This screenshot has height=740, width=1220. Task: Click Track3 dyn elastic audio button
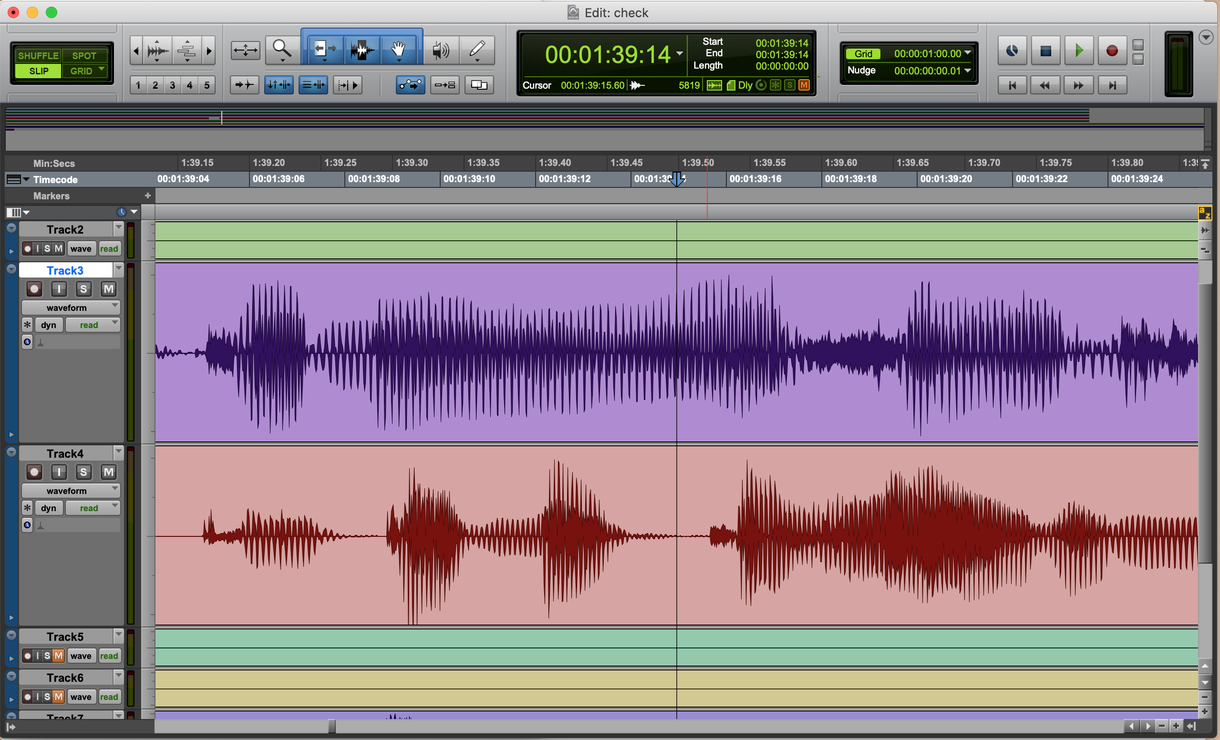tap(49, 325)
